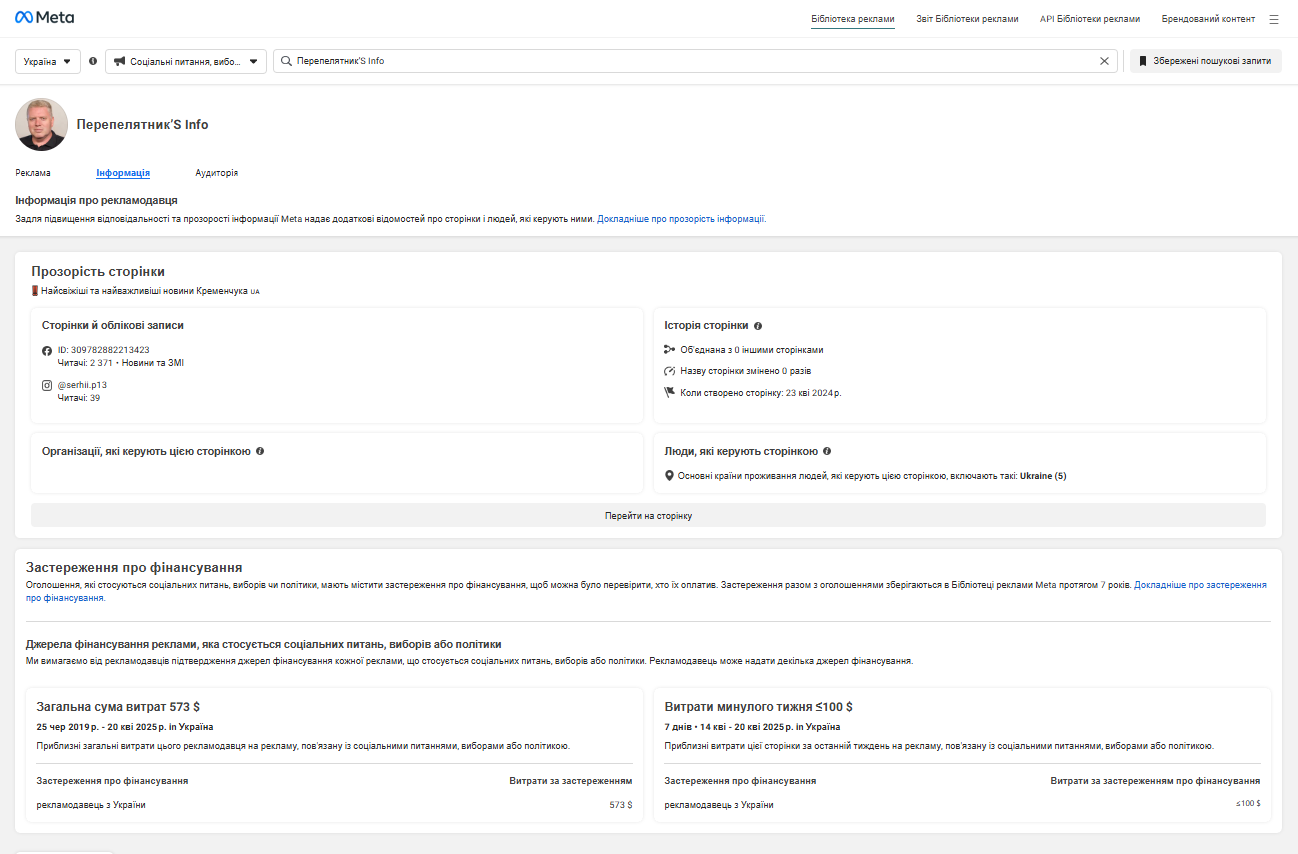Open the hamburger menu icon
1298x854 pixels.
[1273, 19]
